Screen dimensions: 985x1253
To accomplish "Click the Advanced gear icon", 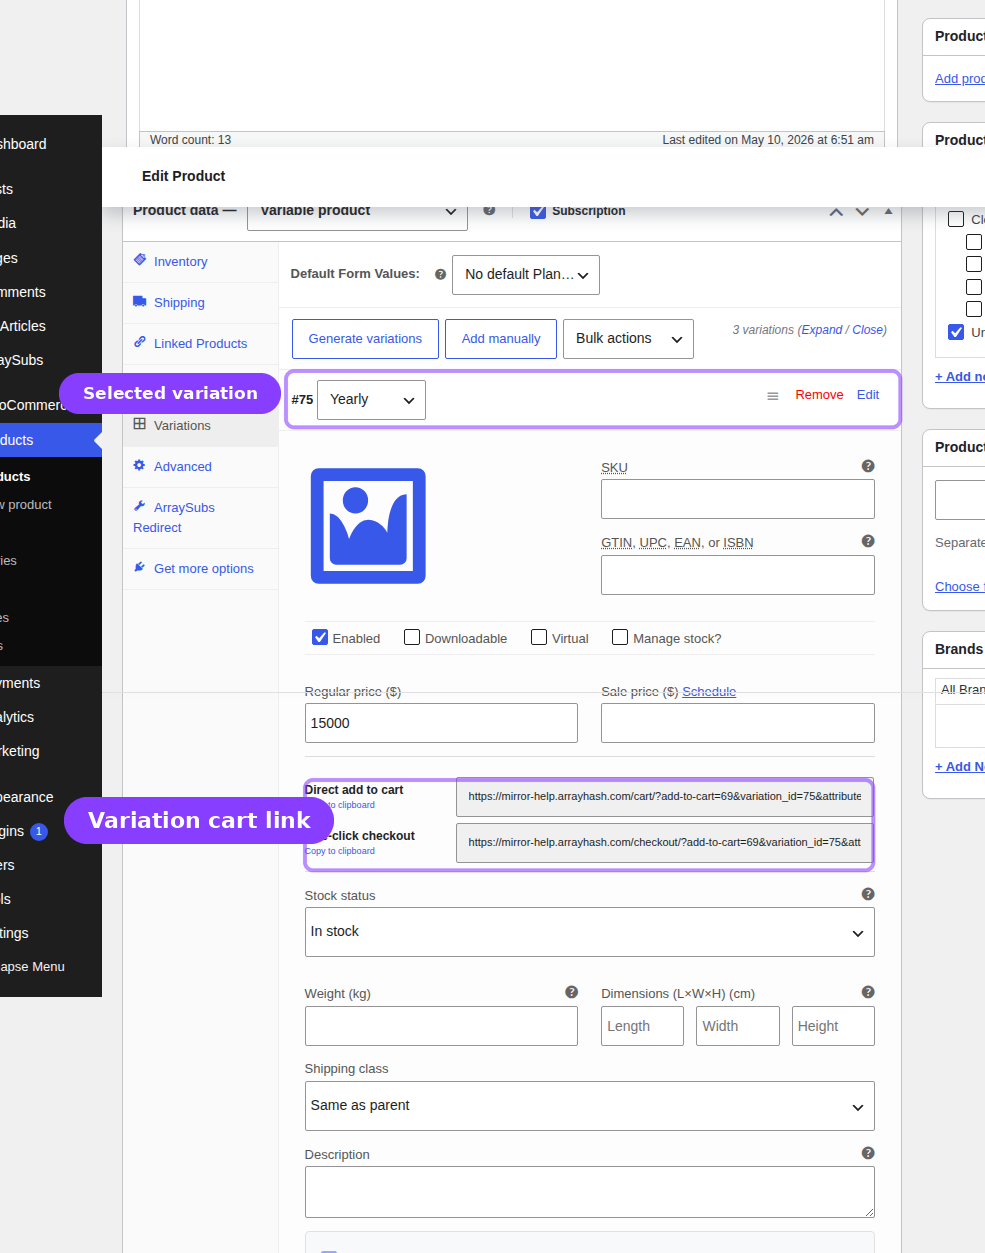I will pyautogui.click(x=140, y=465).
